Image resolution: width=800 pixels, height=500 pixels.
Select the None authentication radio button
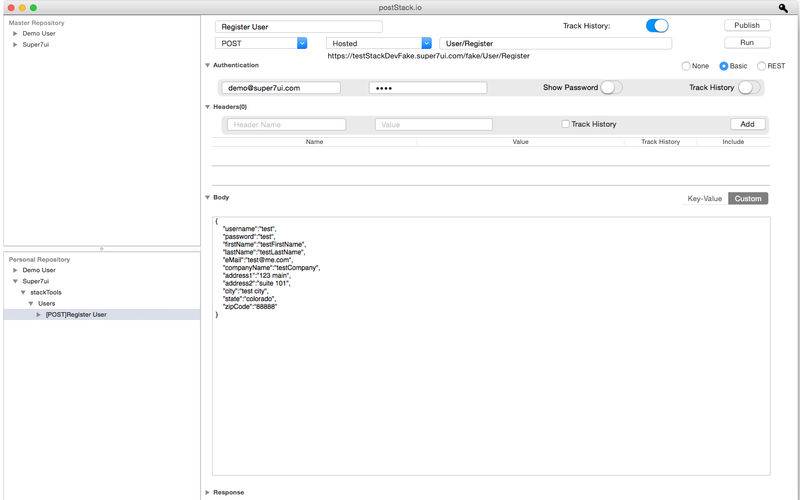pos(686,66)
